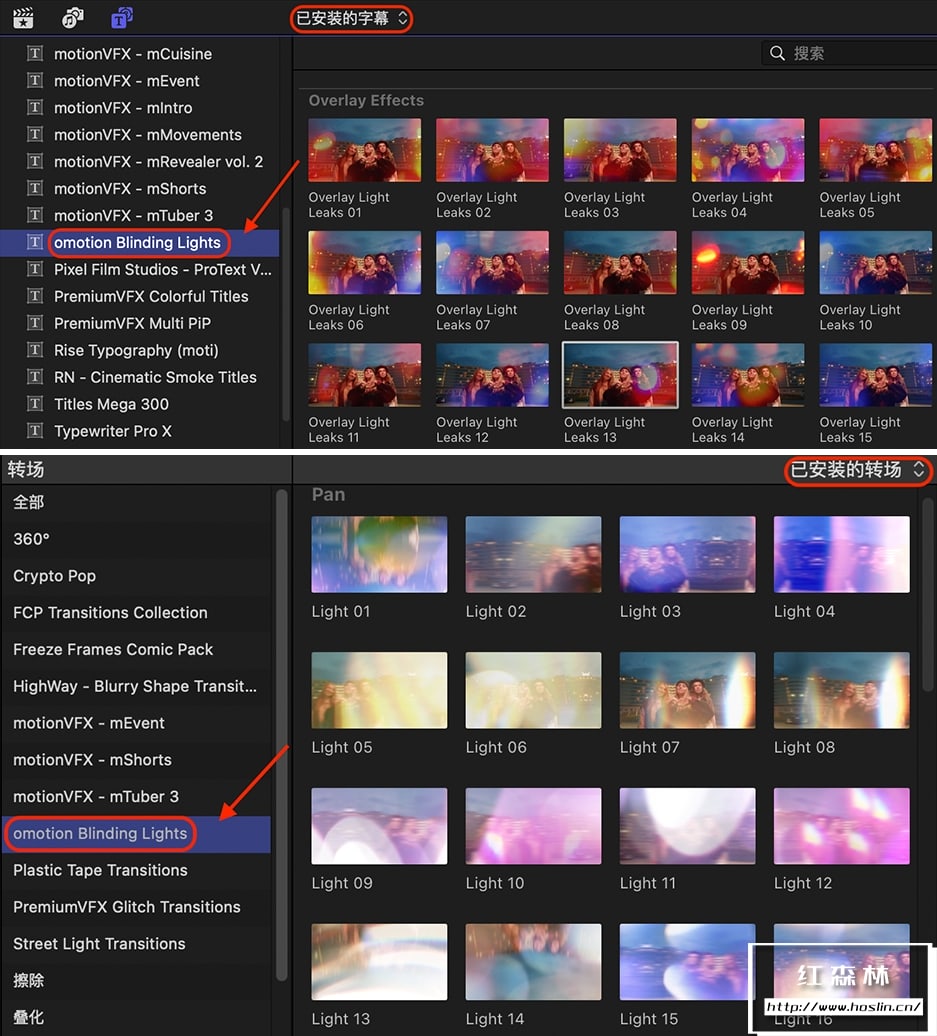Select the Light 12 transition thumbnail
This screenshot has width=937, height=1036.
click(x=842, y=826)
